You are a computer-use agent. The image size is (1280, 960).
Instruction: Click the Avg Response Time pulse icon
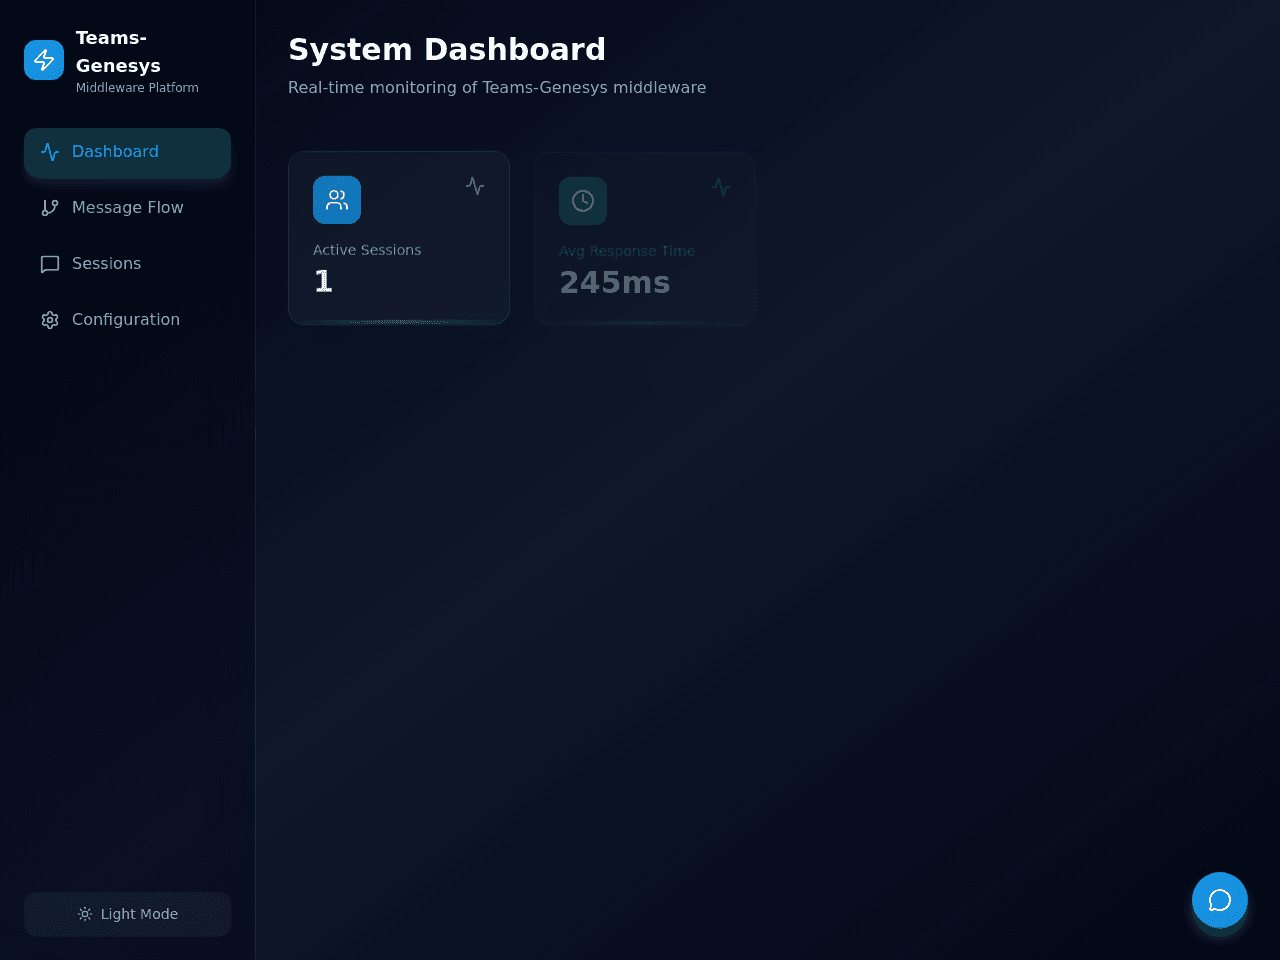pyautogui.click(x=721, y=187)
